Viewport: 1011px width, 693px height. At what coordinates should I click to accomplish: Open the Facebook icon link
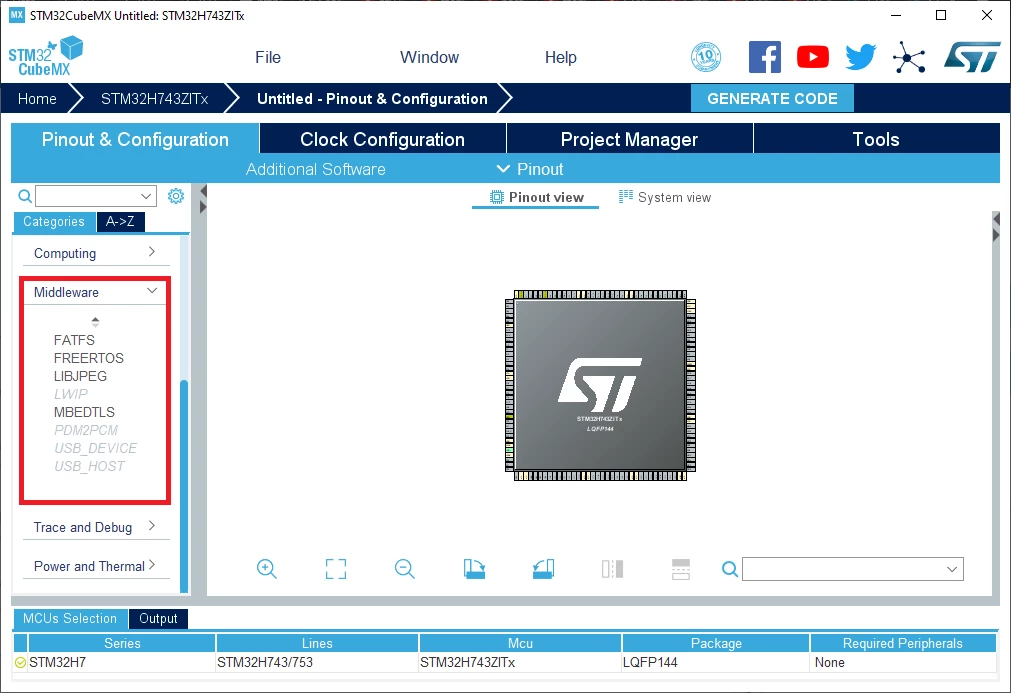coord(765,57)
